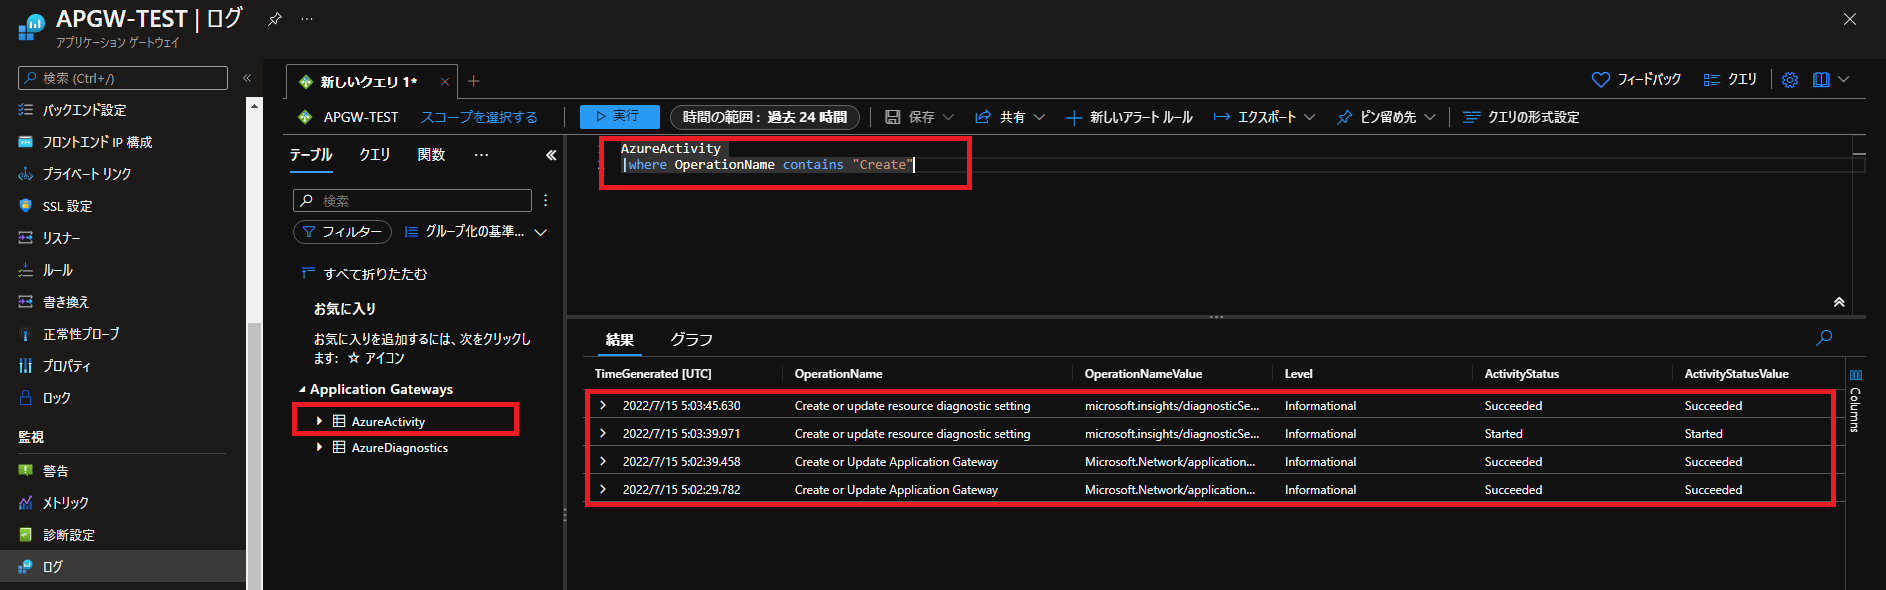Open 共有 dropdown

[x=1010, y=117]
